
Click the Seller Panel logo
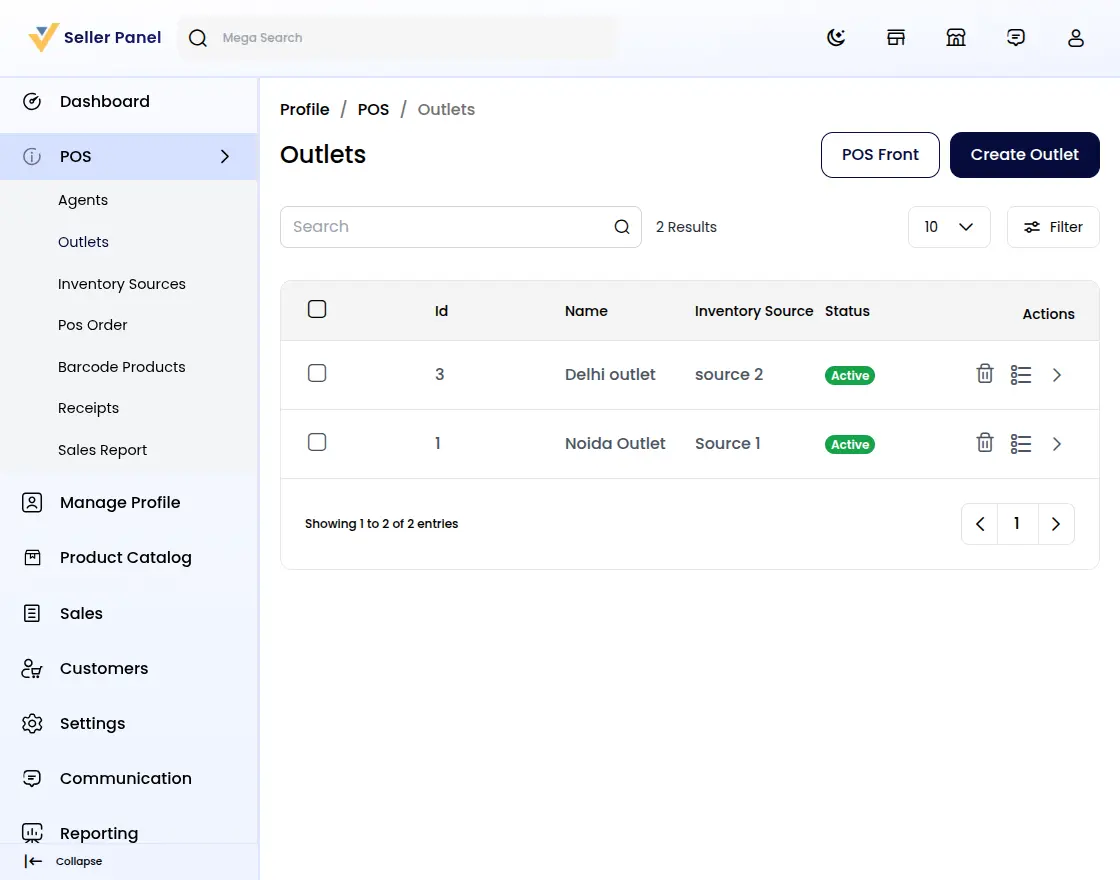[x=94, y=37]
